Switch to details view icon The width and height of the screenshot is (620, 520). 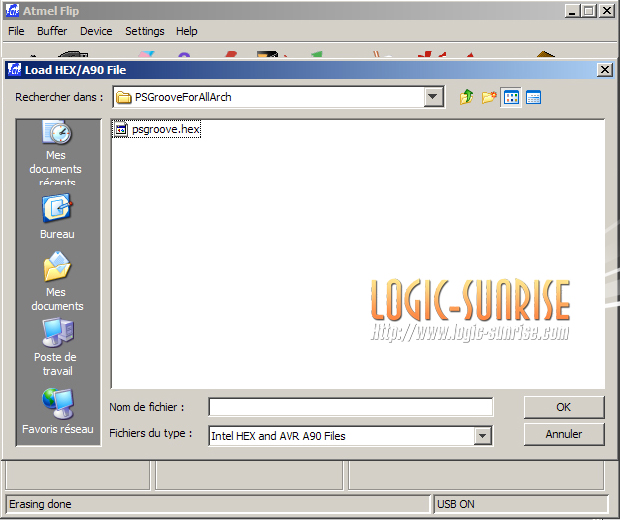(533, 97)
